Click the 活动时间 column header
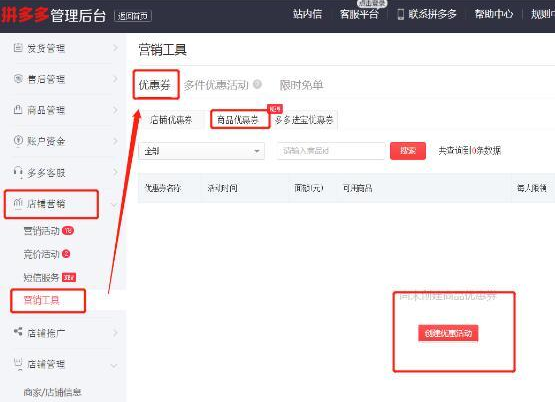The width and height of the screenshot is (555, 402). 223,188
